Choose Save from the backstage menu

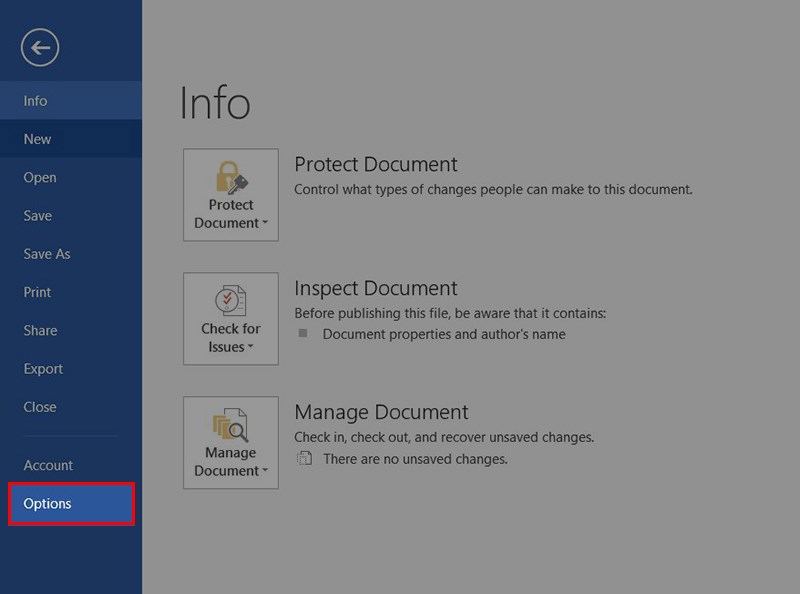coord(38,216)
